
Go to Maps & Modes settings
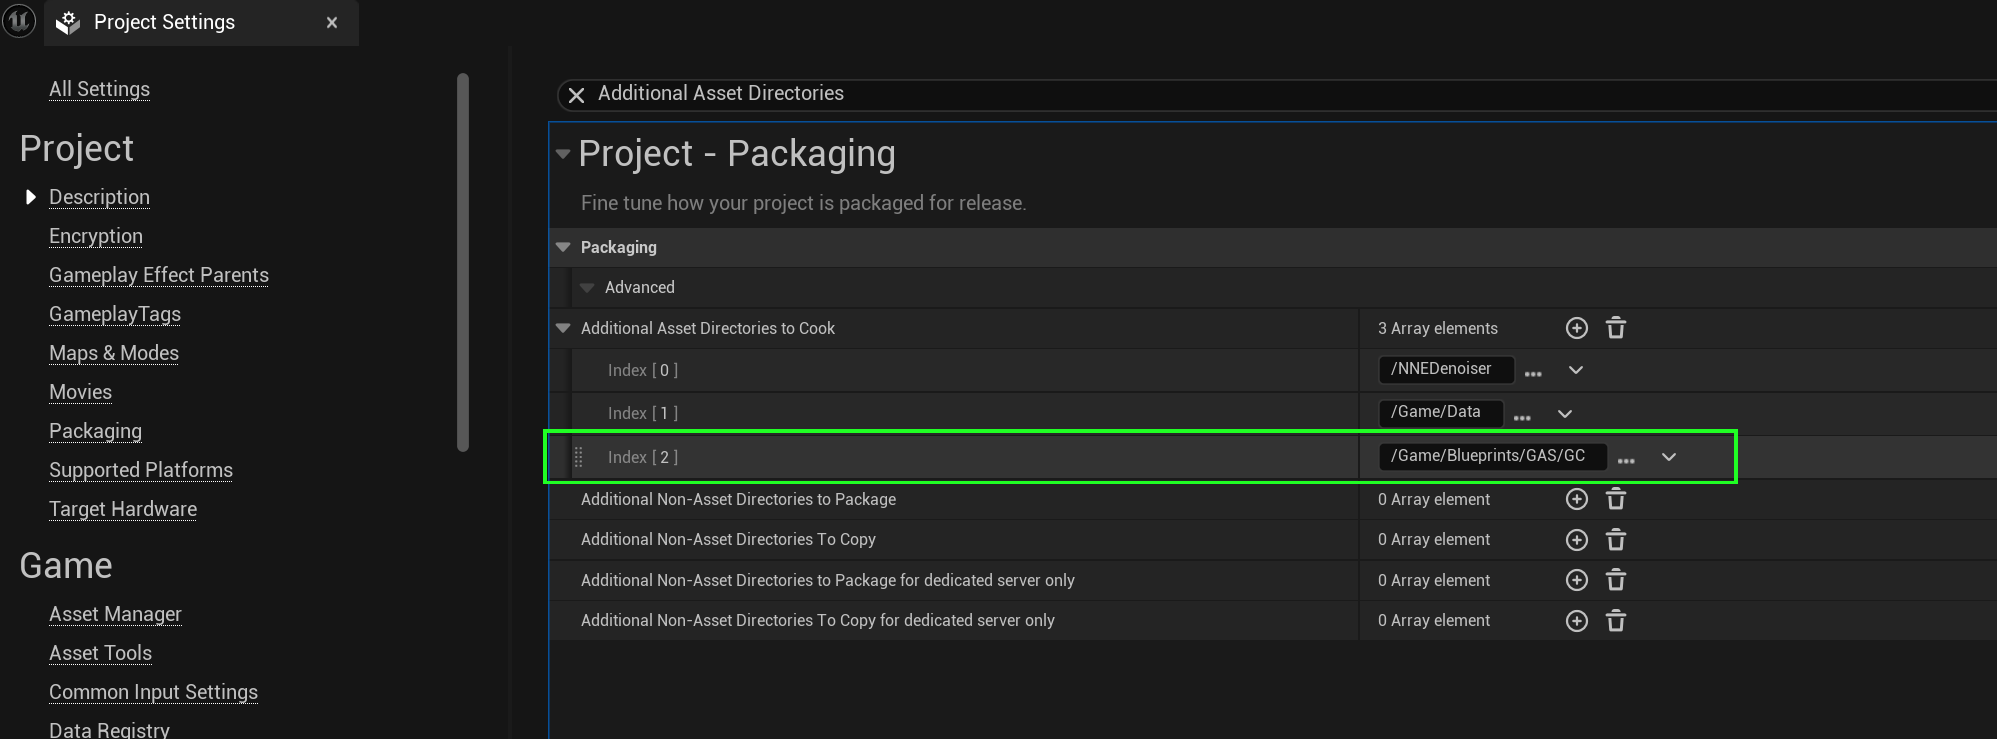coord(114,353)
